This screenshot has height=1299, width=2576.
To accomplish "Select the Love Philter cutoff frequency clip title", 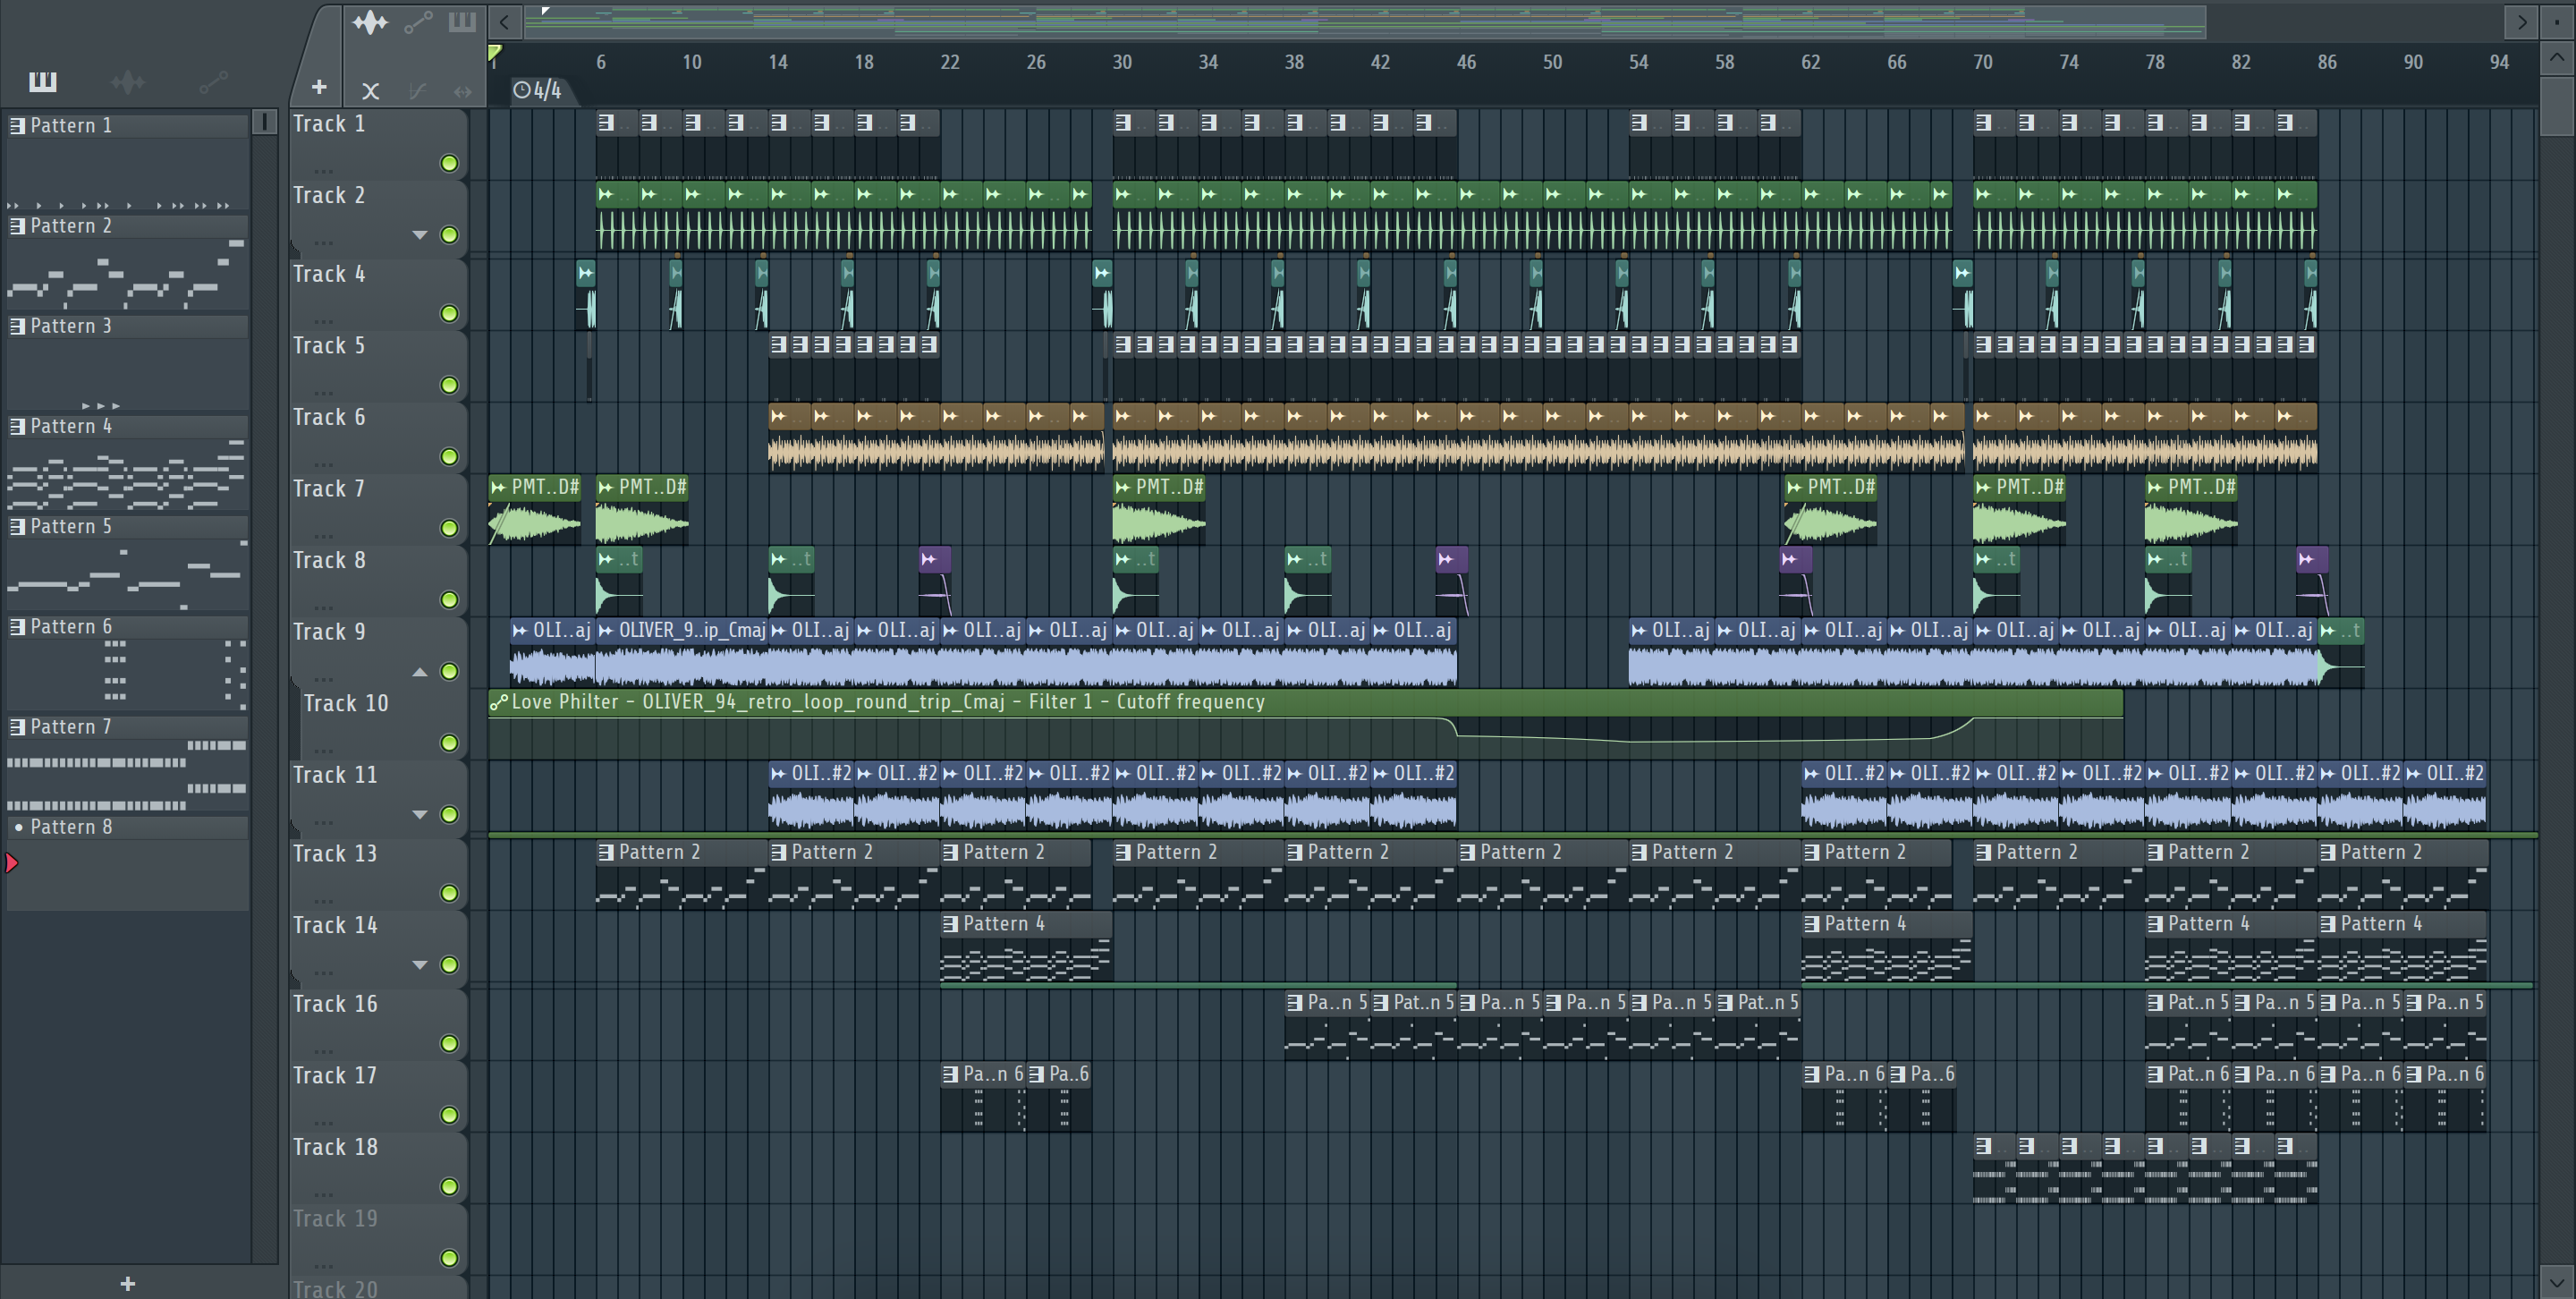I will (888, 702).
